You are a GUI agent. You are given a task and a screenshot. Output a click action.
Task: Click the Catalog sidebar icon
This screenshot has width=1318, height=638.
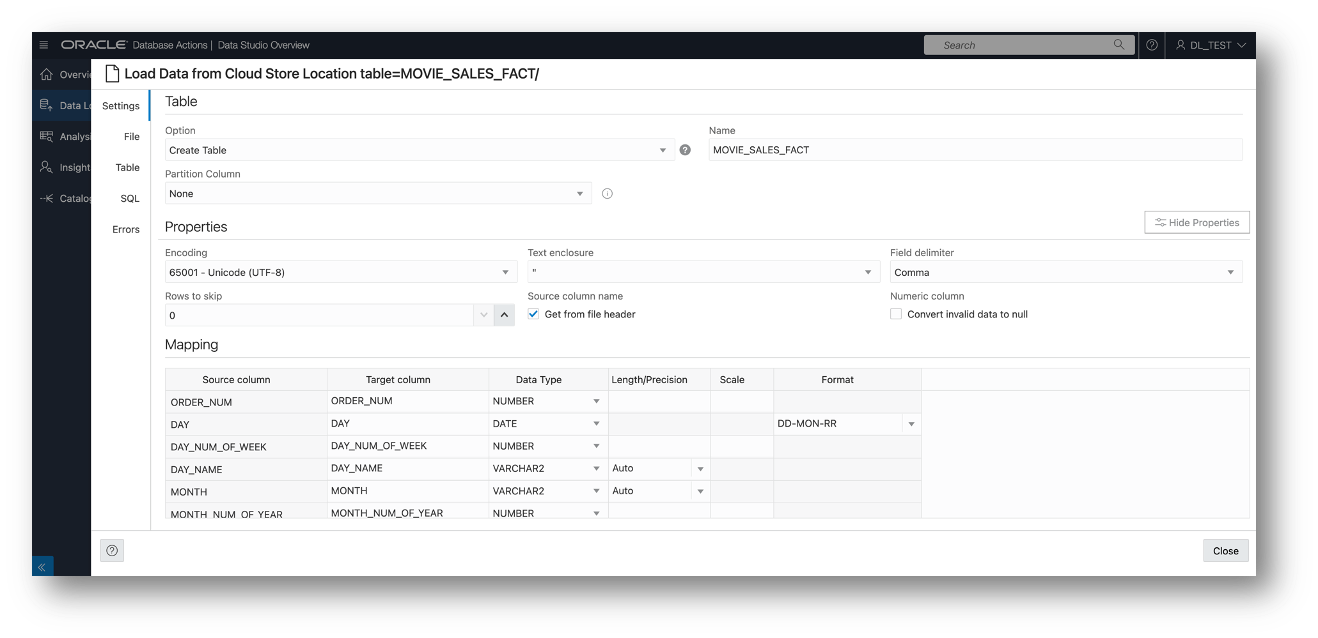point(45,198)
